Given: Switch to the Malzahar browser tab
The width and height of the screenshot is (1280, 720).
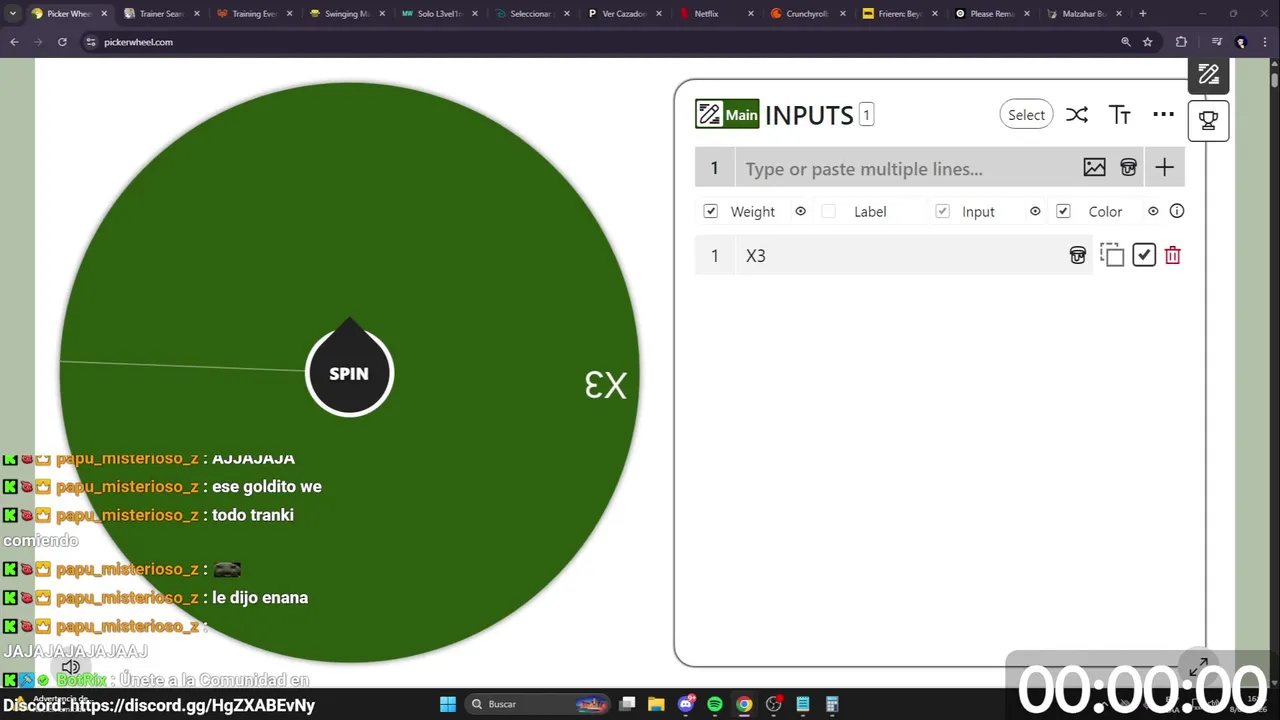Looking at the screenshot, I should pos(1085,14).
